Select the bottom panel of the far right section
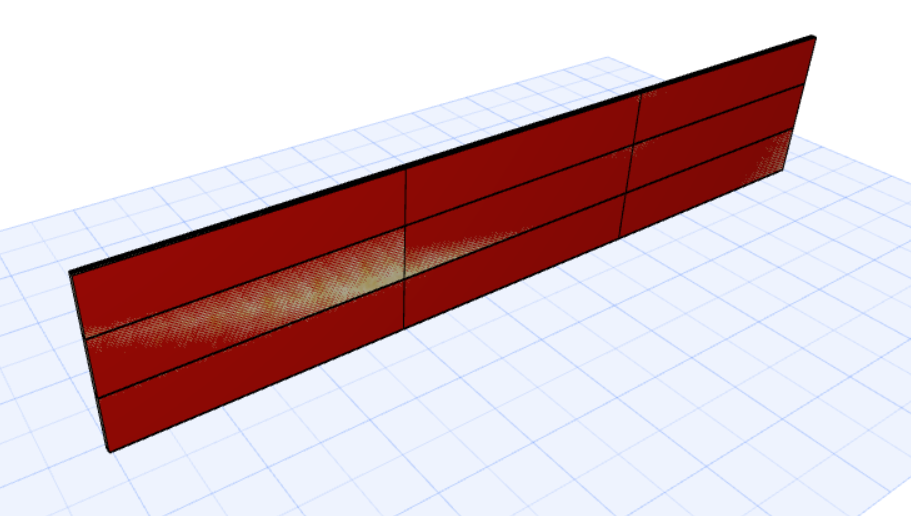 (704, 185)
